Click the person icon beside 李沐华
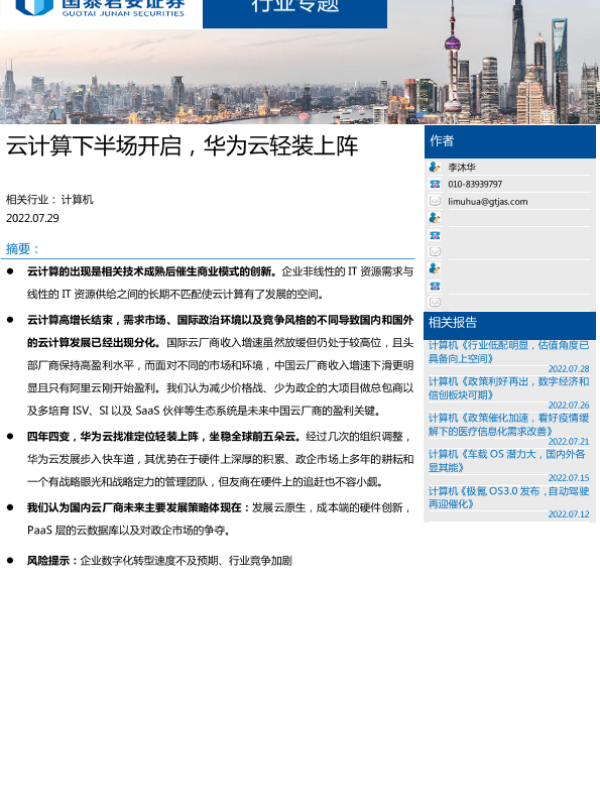This screenshot has width=600, height=800. pyautogui.click(x=435, y=168)
